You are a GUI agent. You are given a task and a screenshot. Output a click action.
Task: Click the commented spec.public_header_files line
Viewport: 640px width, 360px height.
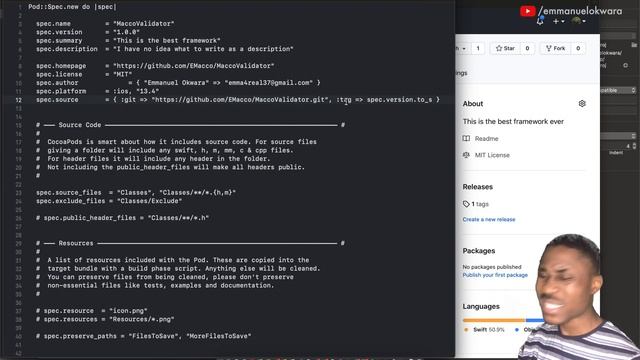point(122,218)
